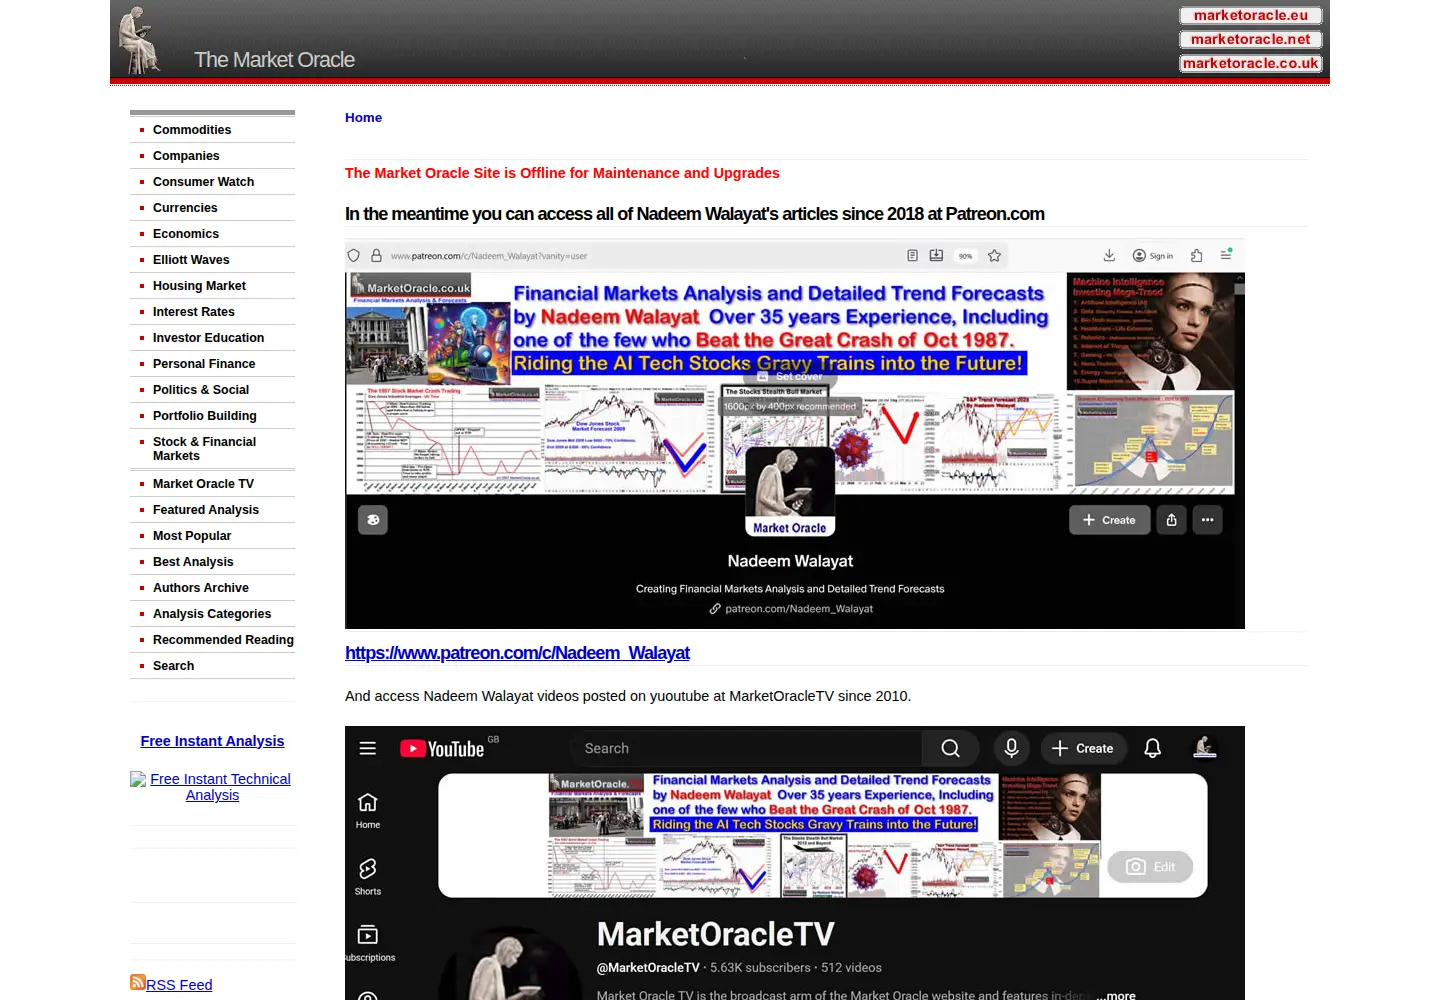This screenshot has width=1440, height=1000.
Task: Open the marketoracle.net link badge
Action: (x=1251, y=39)
